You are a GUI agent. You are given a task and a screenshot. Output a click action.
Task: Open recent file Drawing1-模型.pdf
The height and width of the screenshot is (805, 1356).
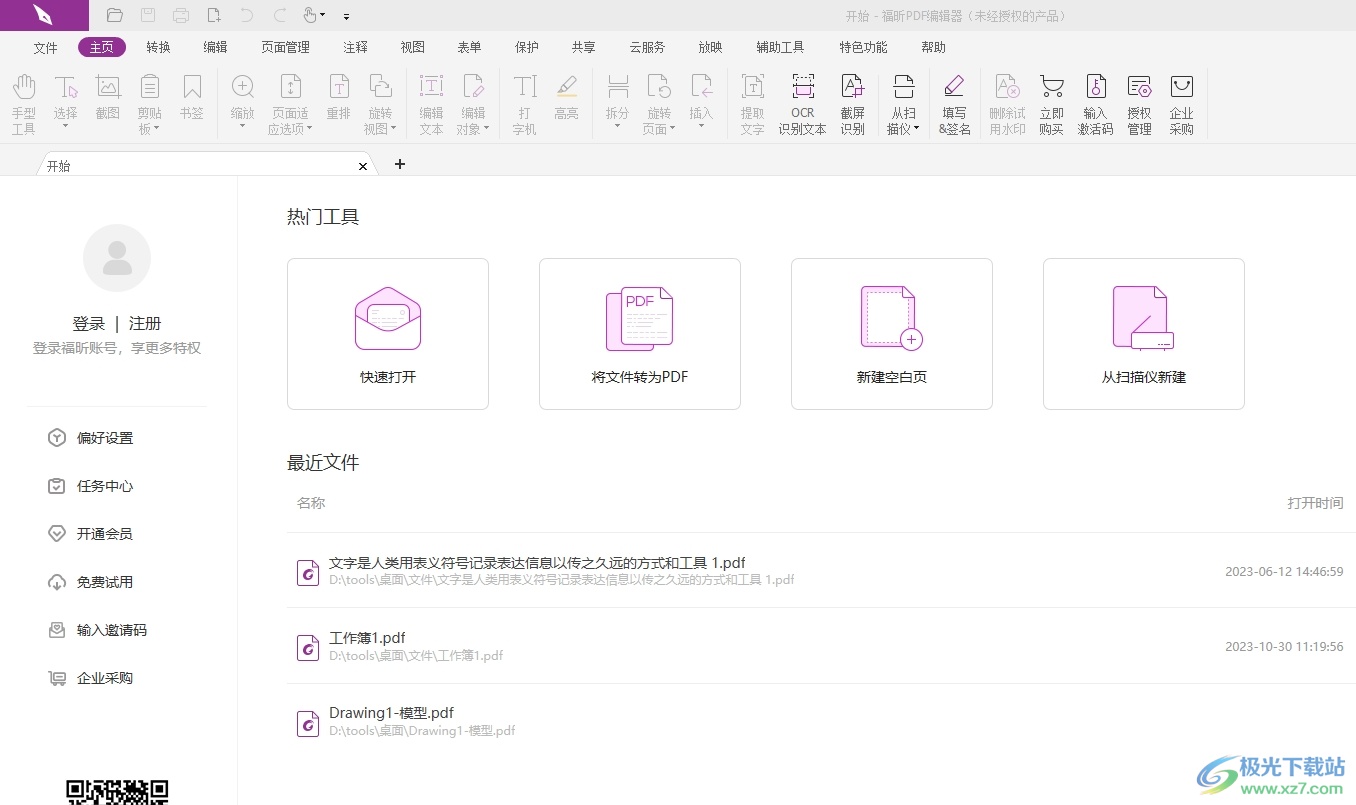pos(820,721)
